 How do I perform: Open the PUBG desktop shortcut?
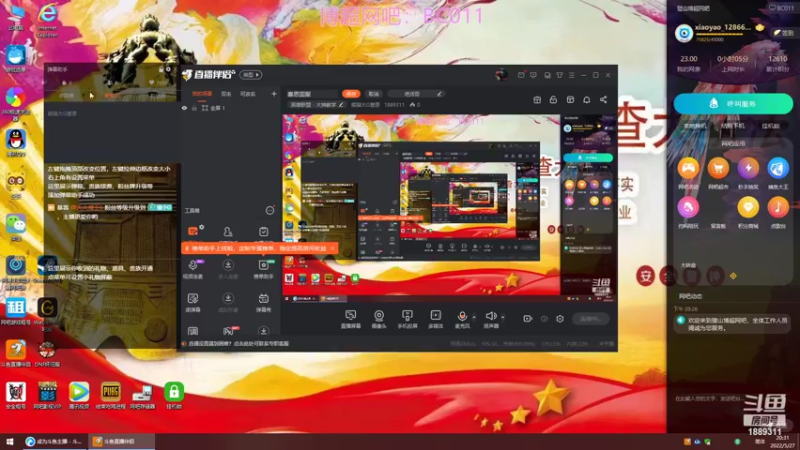coord(111,395)
